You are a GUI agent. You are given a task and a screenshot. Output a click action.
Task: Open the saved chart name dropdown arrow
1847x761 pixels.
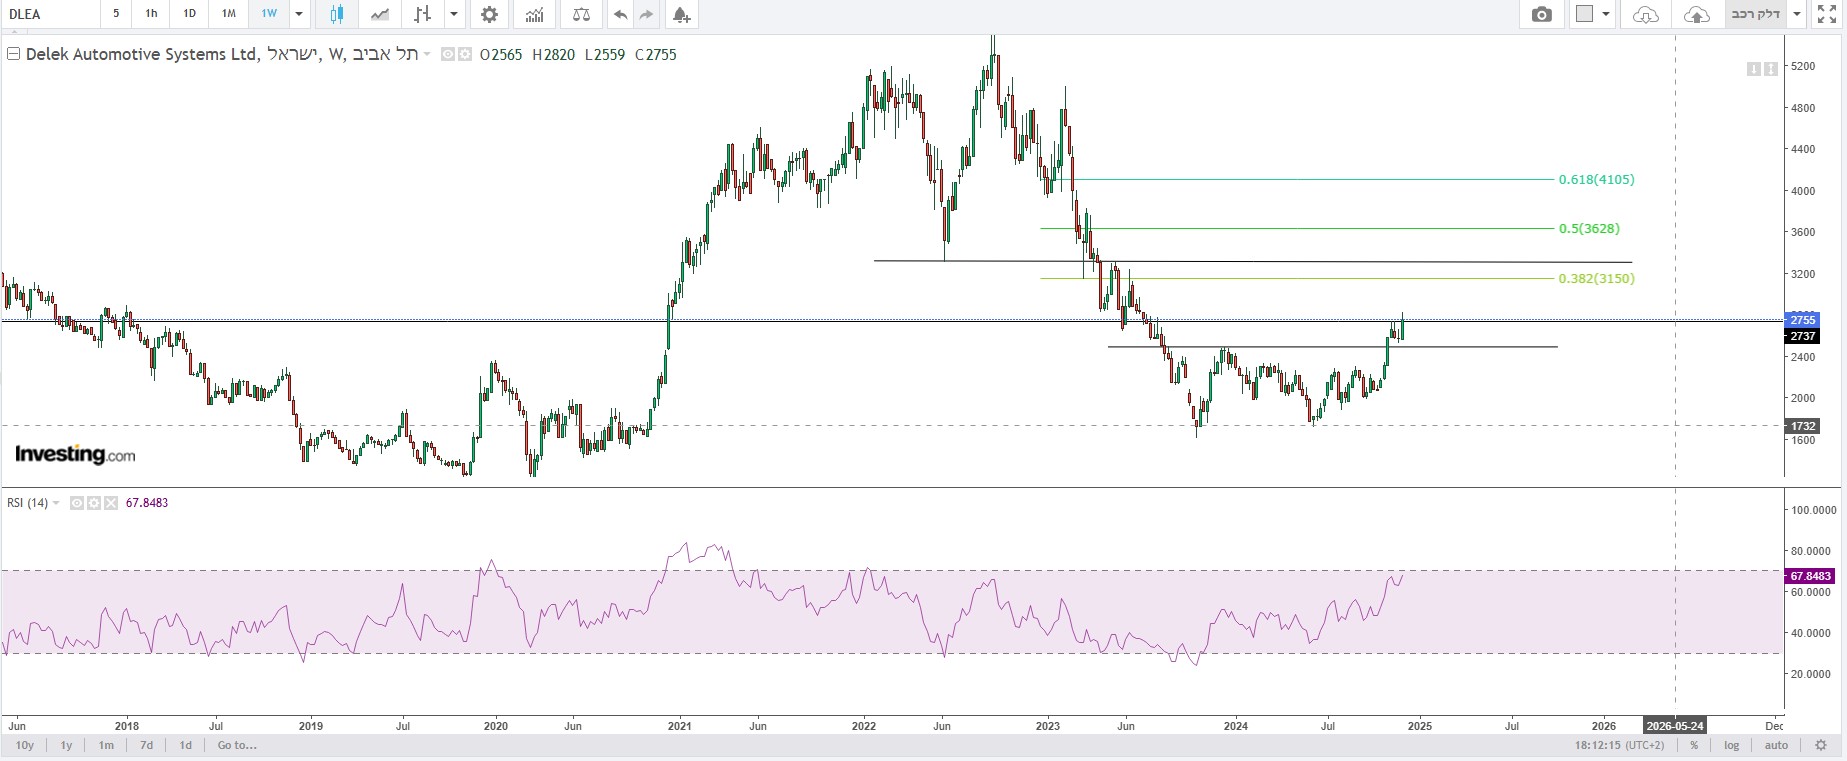1797,14
